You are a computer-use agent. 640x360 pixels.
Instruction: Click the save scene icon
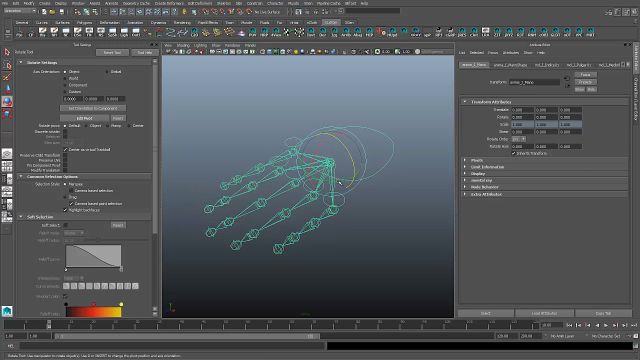[x=61, y=12]
